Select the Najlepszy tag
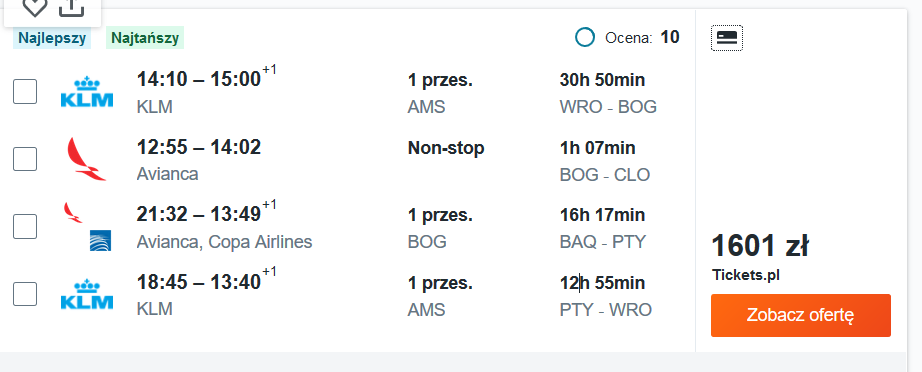Image resolution: width=922 pixels, height=372 pixels. point(52,38)
